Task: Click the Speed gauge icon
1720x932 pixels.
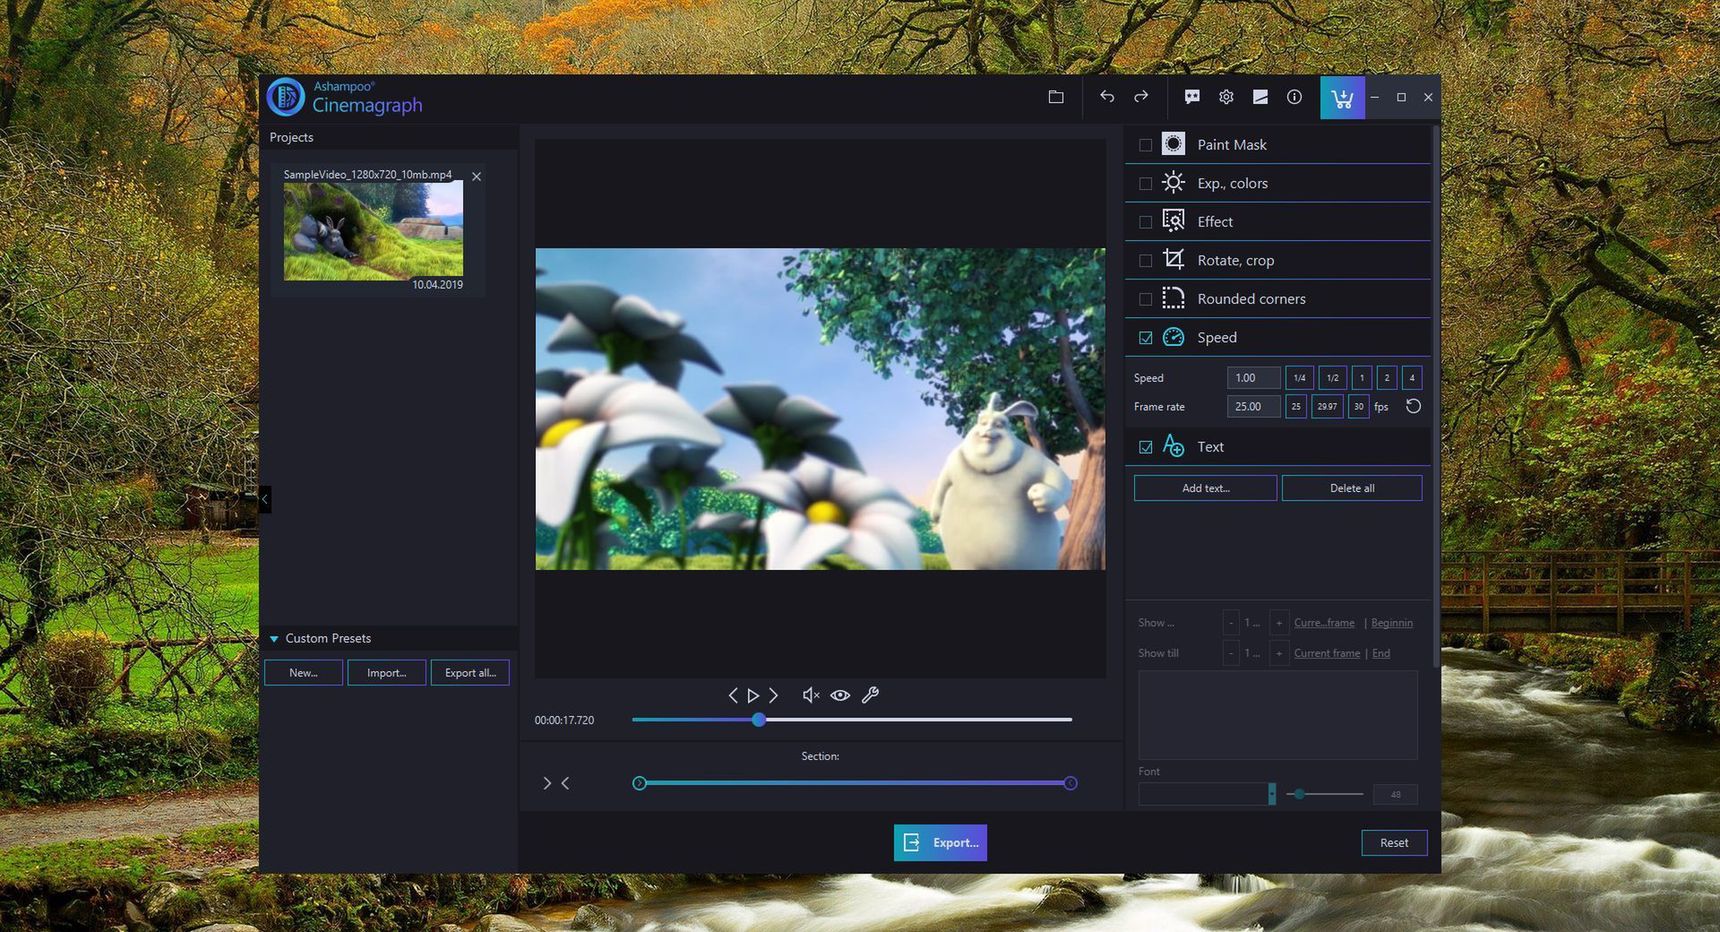Action: coord(1174,337)
